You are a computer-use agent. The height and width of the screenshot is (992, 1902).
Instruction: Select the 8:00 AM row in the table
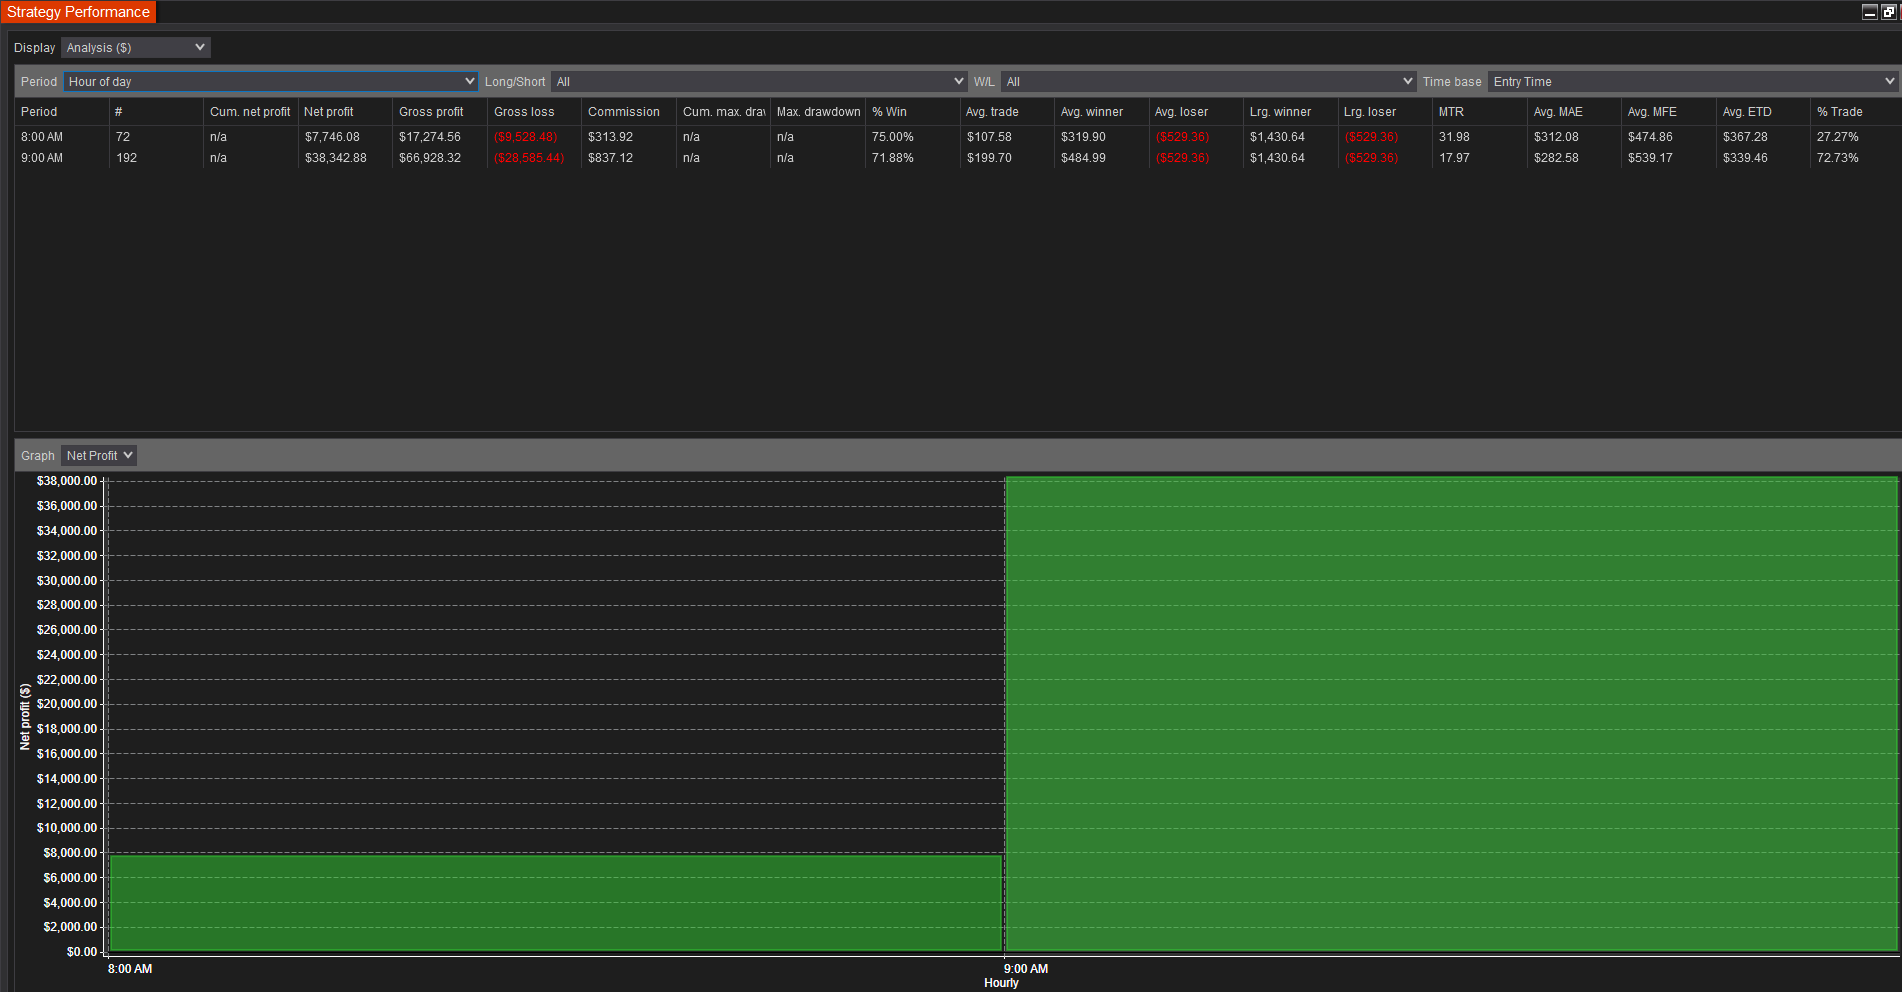click(x=400, y=136)
